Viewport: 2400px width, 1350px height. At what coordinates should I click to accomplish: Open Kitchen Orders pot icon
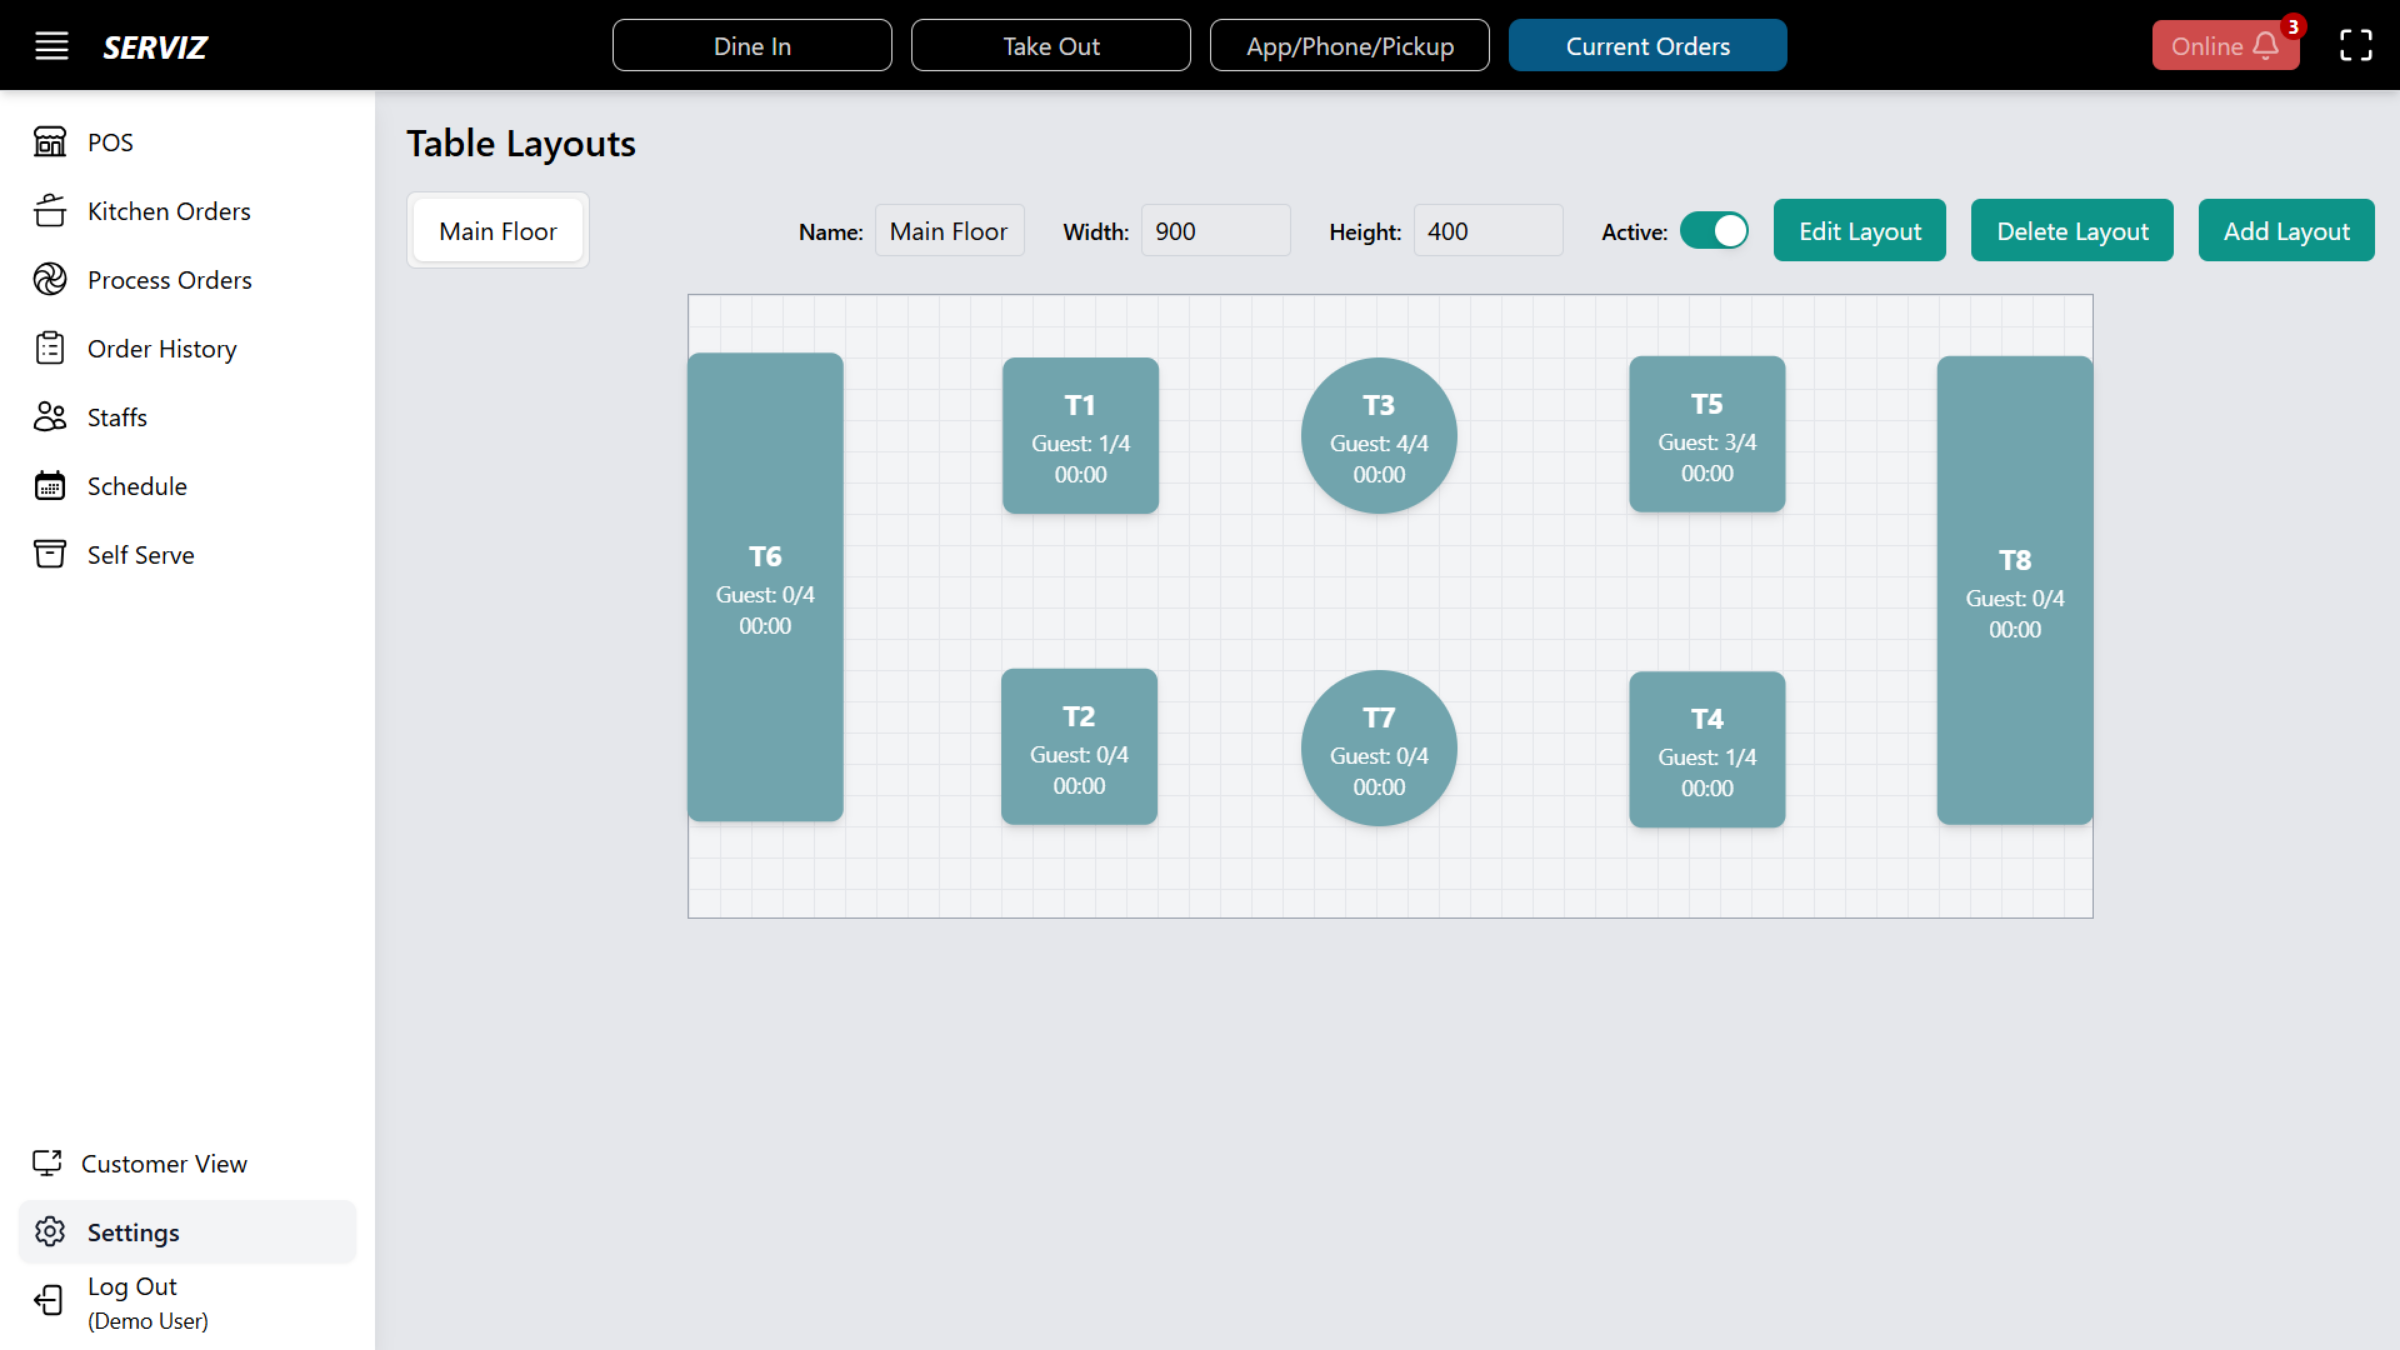[x=50, y=211]
